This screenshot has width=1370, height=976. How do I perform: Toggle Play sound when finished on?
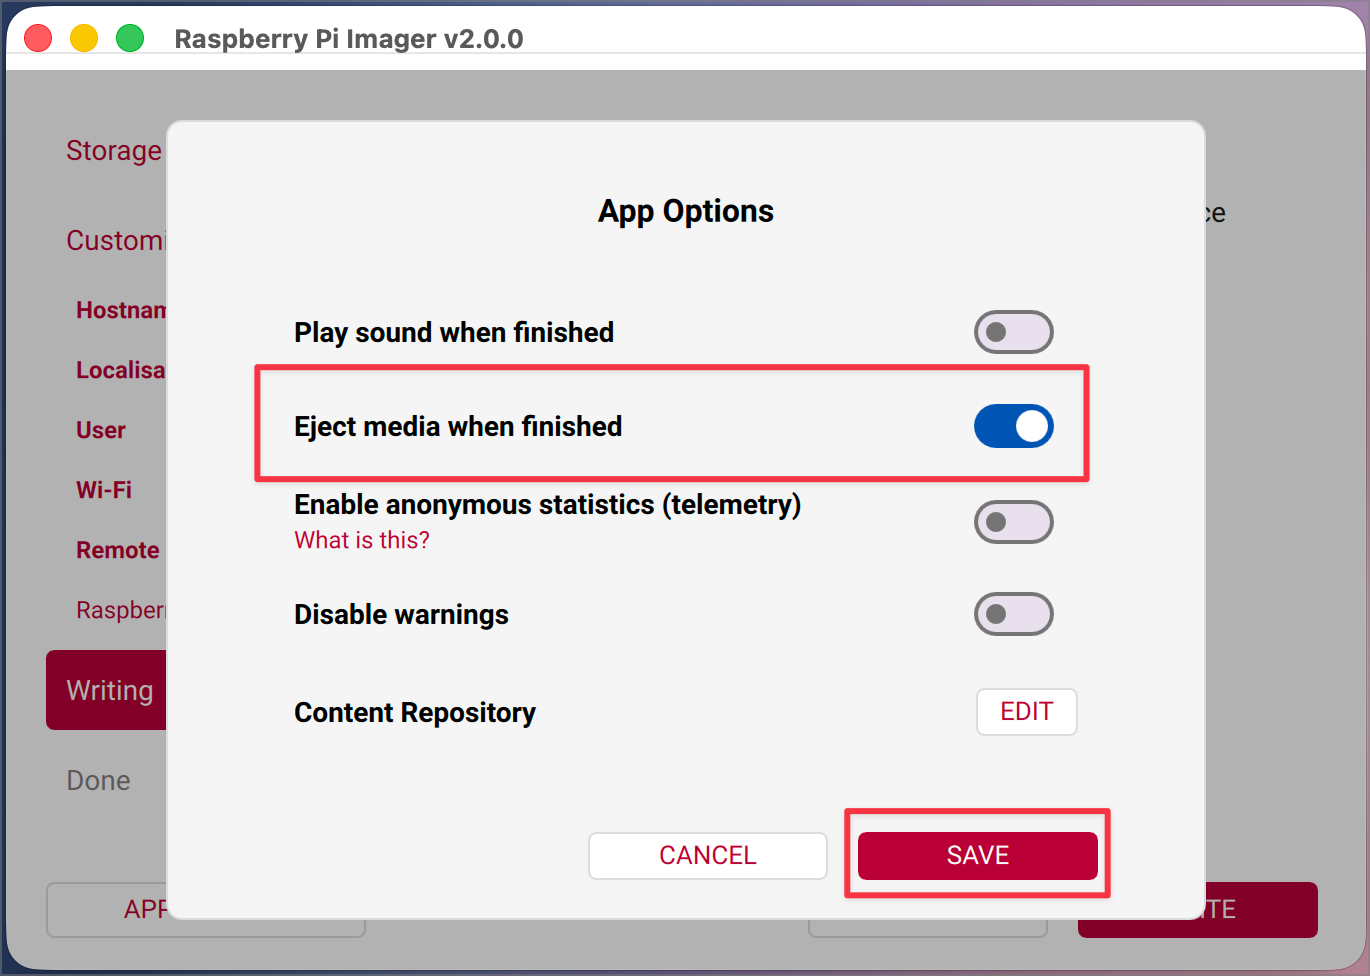pyautogui.click(x=1013, y=331)
